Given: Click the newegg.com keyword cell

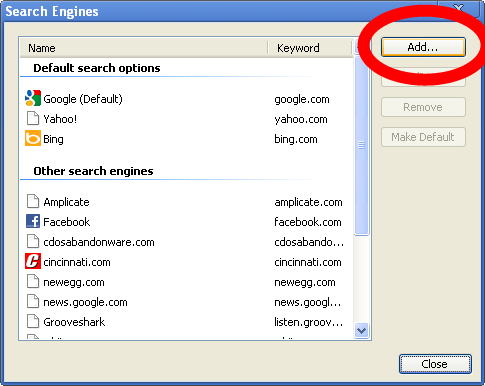Looking at the screenshot, I should tap(305, 283).
